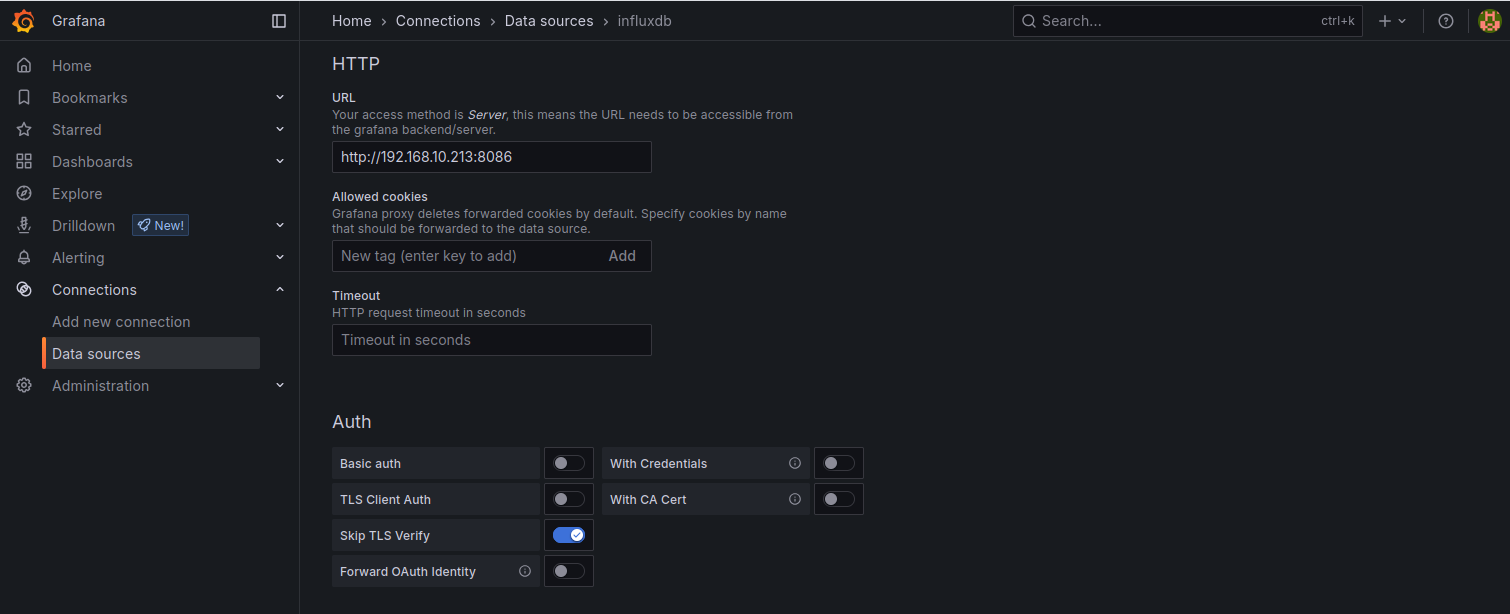Image resolution: width=1510 pixels, height=614 pixels.
Task: Click the Basic auth label
Action: 370,464
